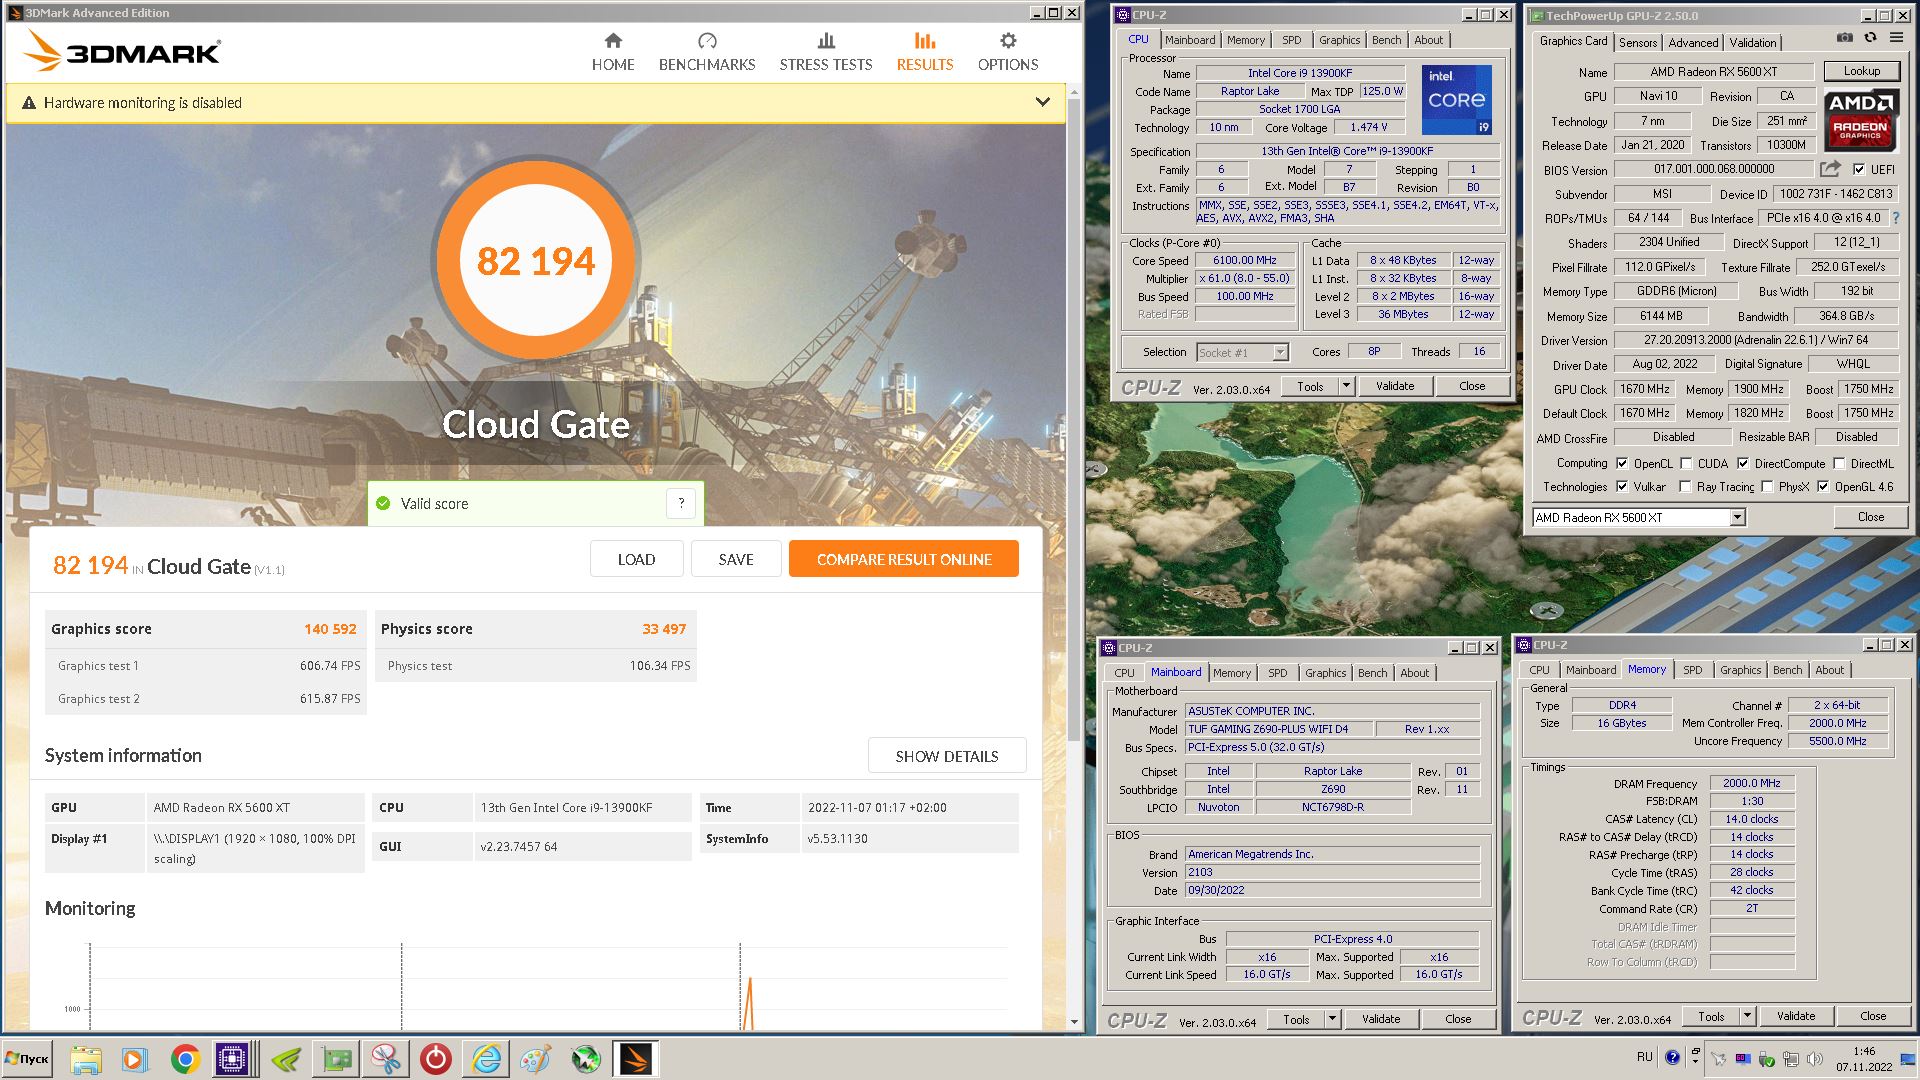The image size is (1920, 1080).
Task: Click the Close button at GPU-Z window bottom
Action: (x=1871, y=517)
